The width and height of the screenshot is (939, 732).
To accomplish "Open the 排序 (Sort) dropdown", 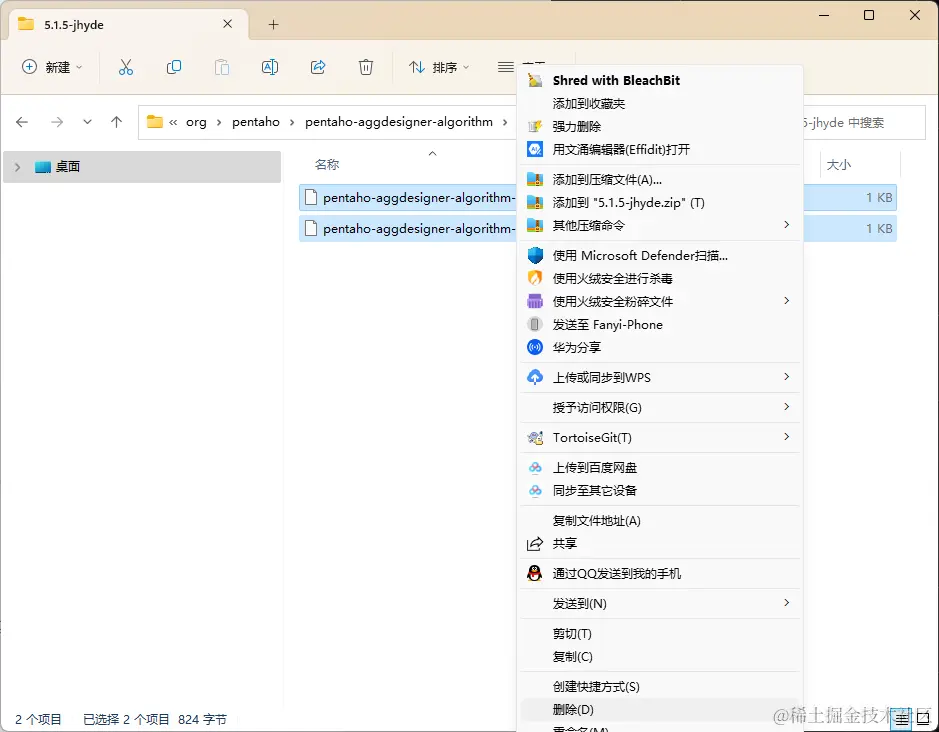I will [439, 67].
